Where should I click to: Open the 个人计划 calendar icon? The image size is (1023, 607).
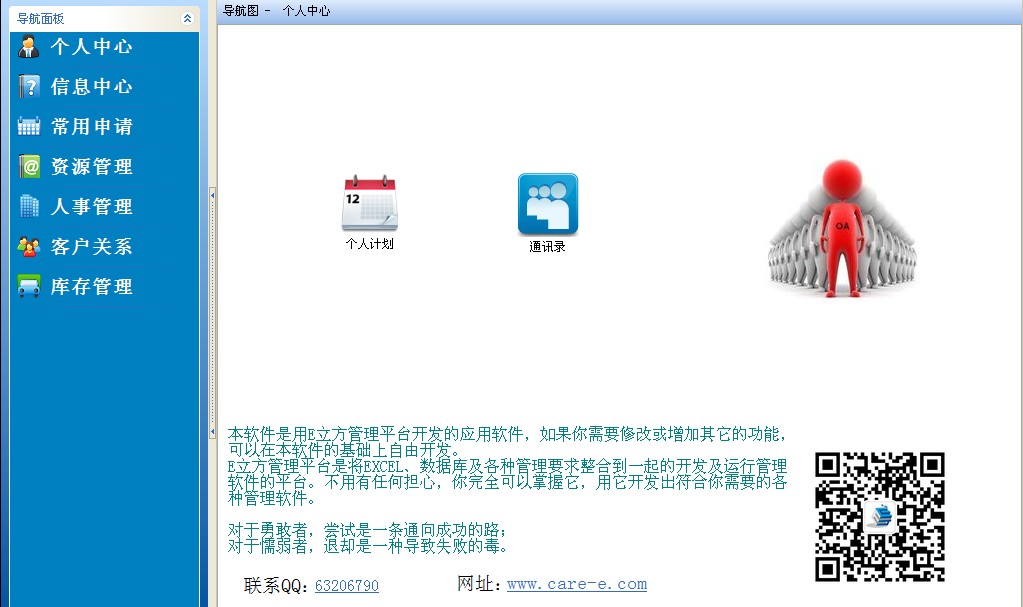tap(369, 203)
